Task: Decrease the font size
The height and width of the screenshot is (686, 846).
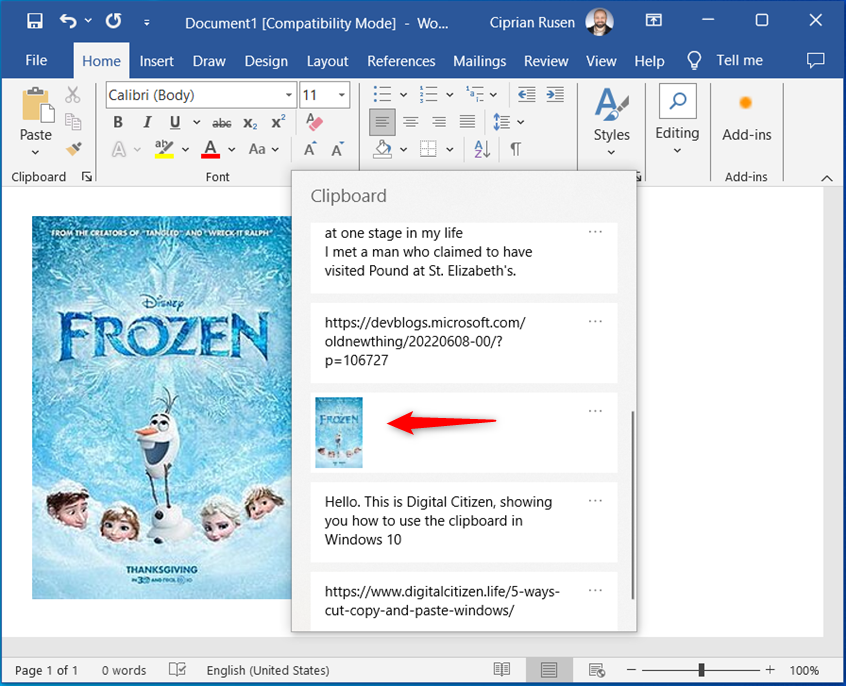Action: (x=338, y=149)
